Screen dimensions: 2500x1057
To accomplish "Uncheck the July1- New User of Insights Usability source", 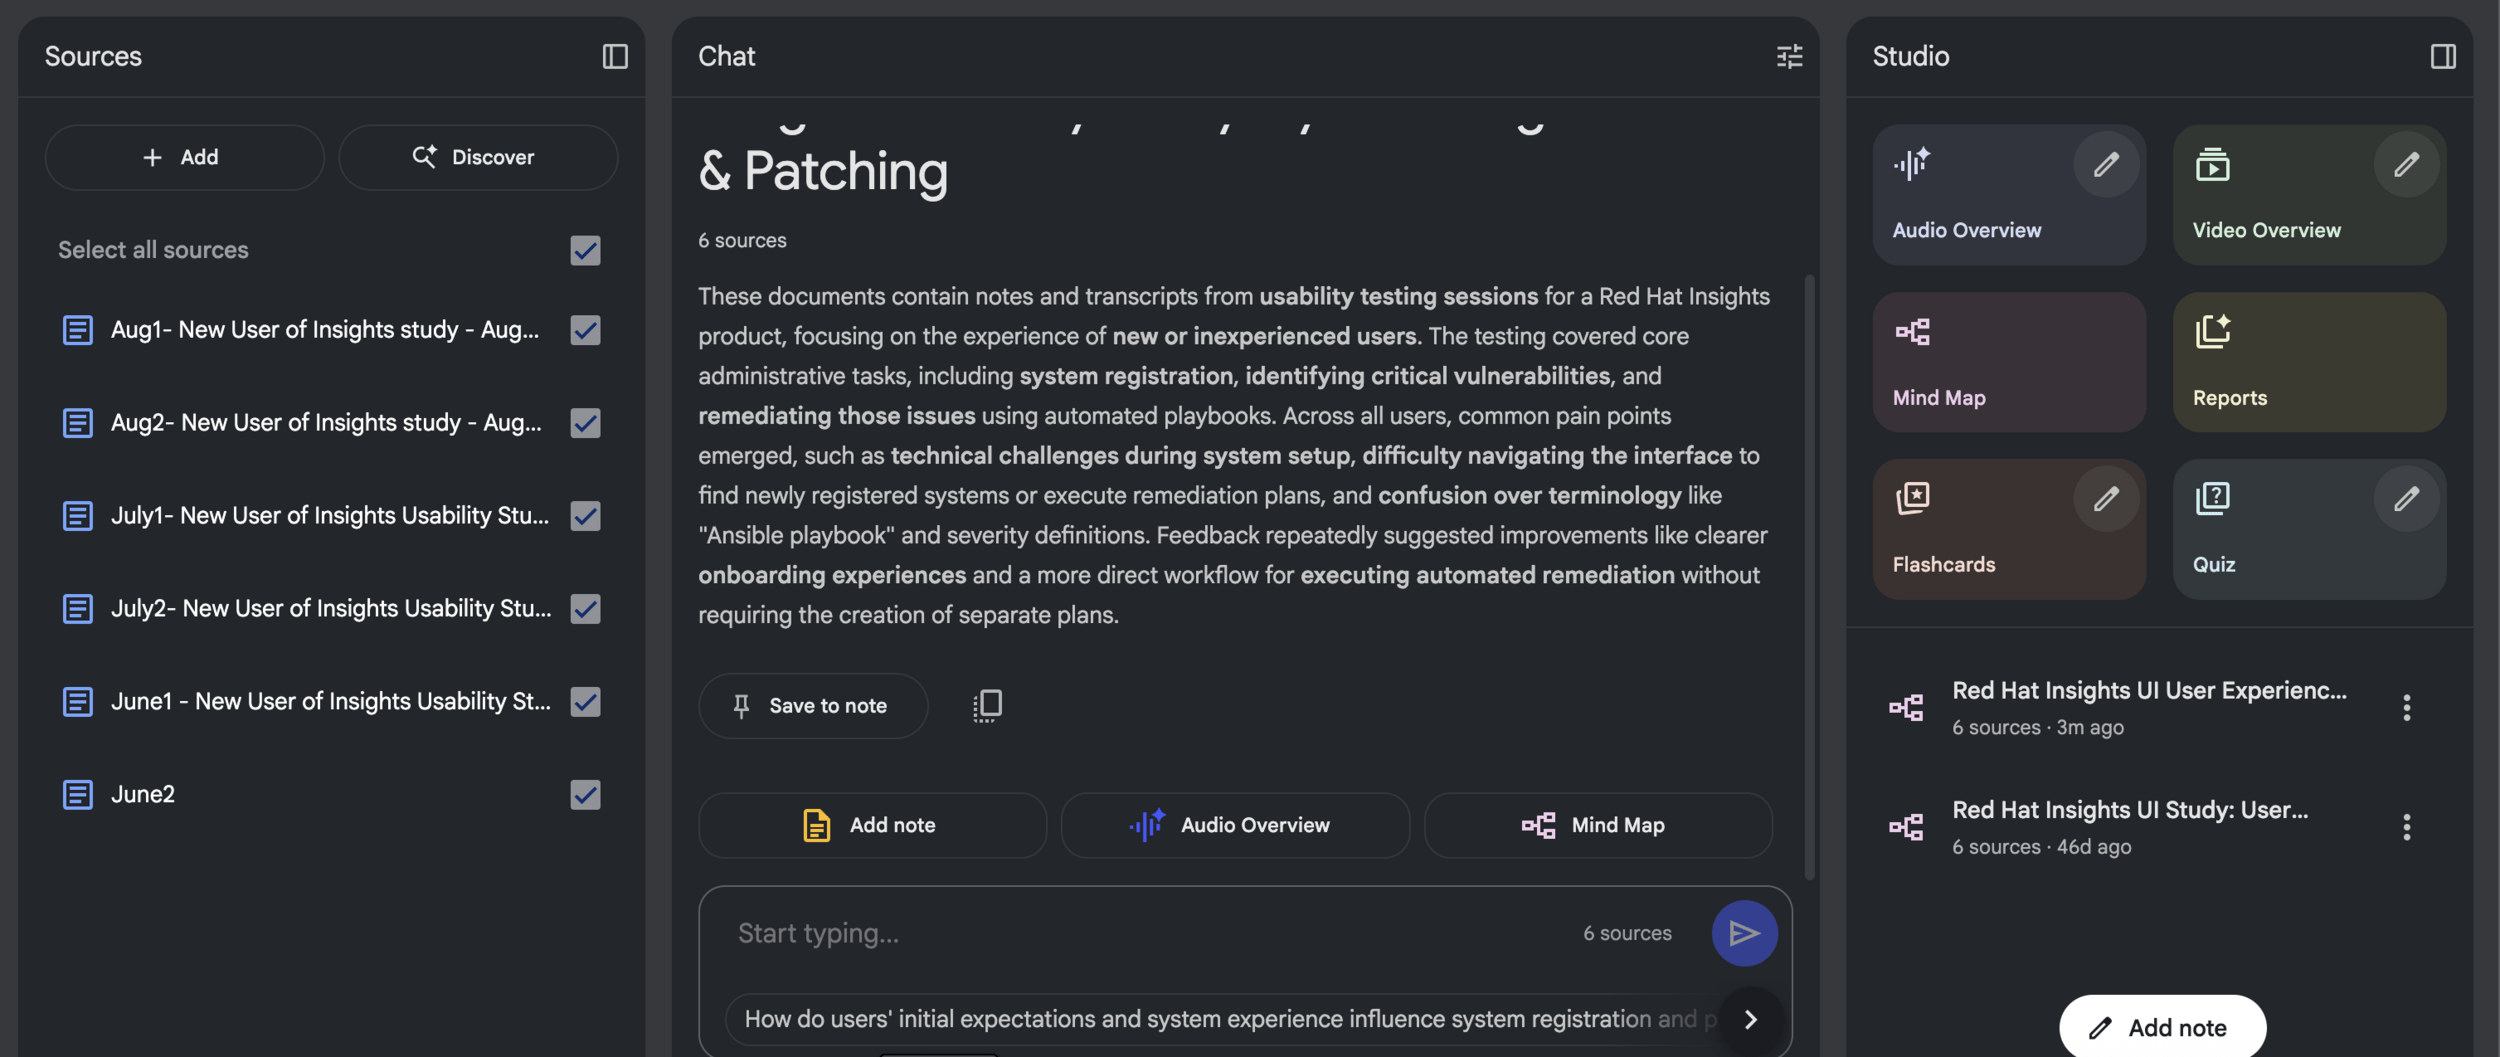I will click(585, 516).
